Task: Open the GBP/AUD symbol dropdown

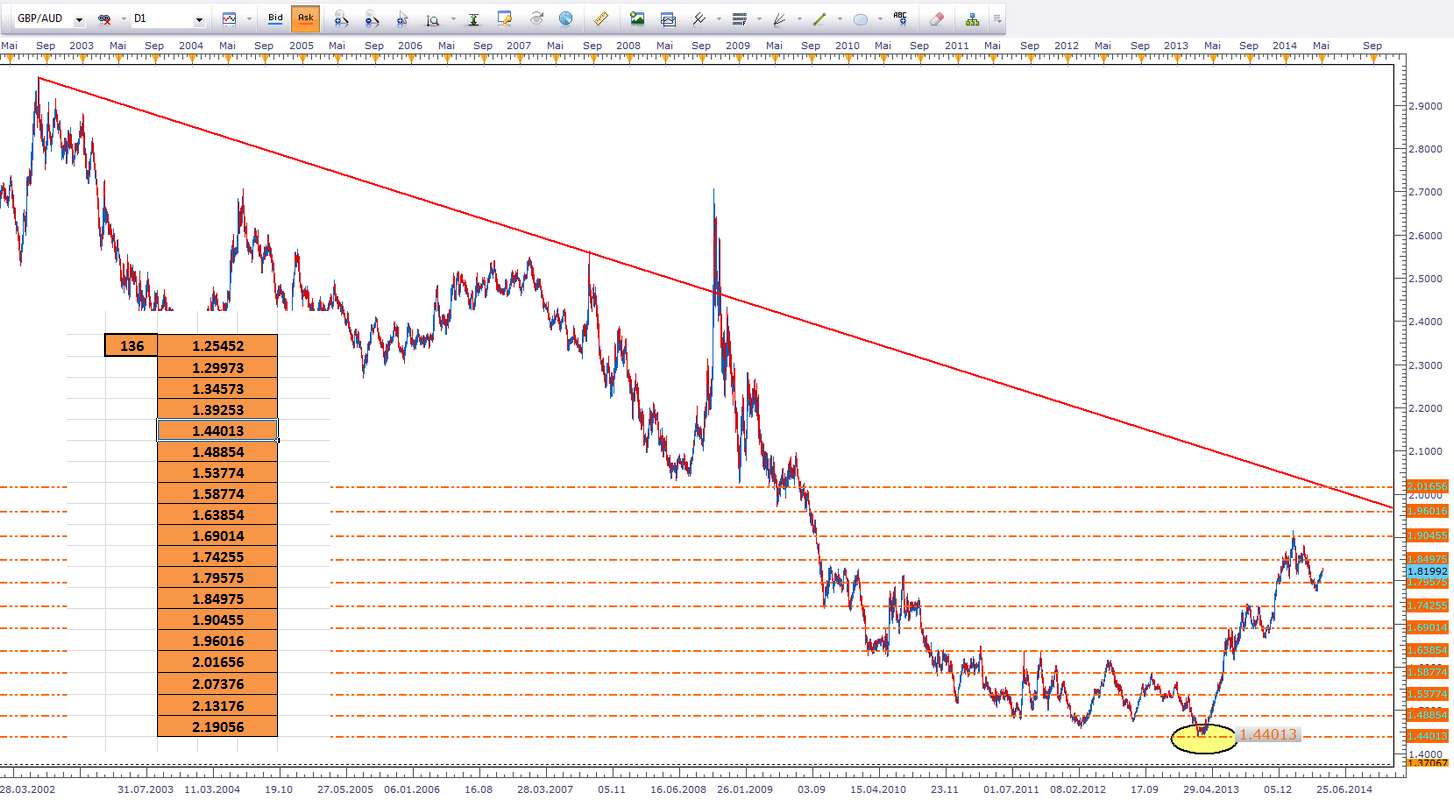Action: [x=78, y=19]
